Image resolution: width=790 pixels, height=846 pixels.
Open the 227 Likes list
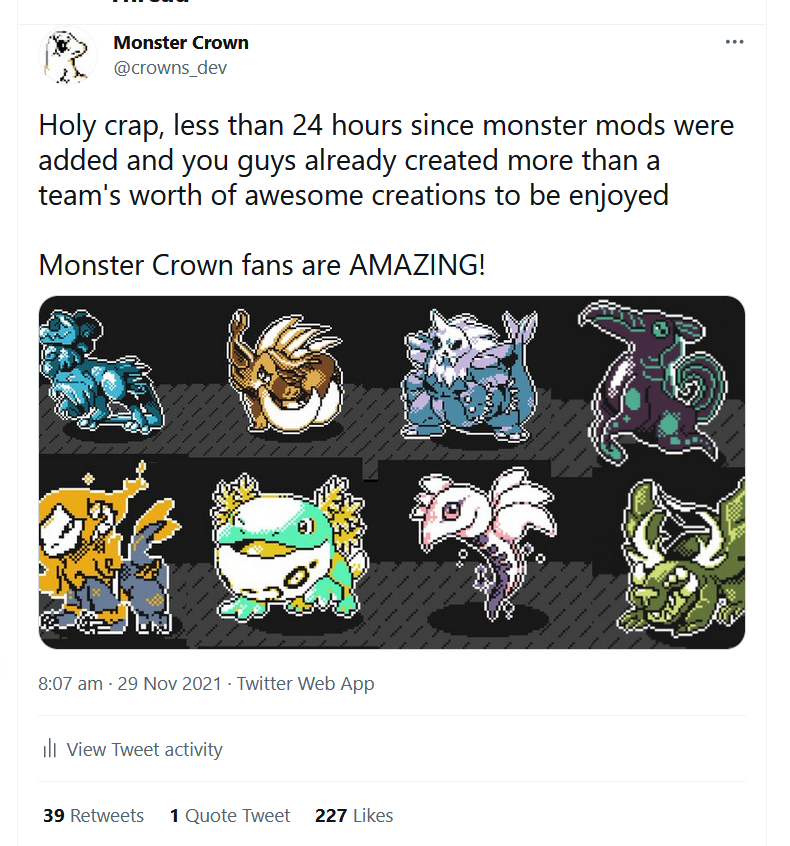coord(353,815)
